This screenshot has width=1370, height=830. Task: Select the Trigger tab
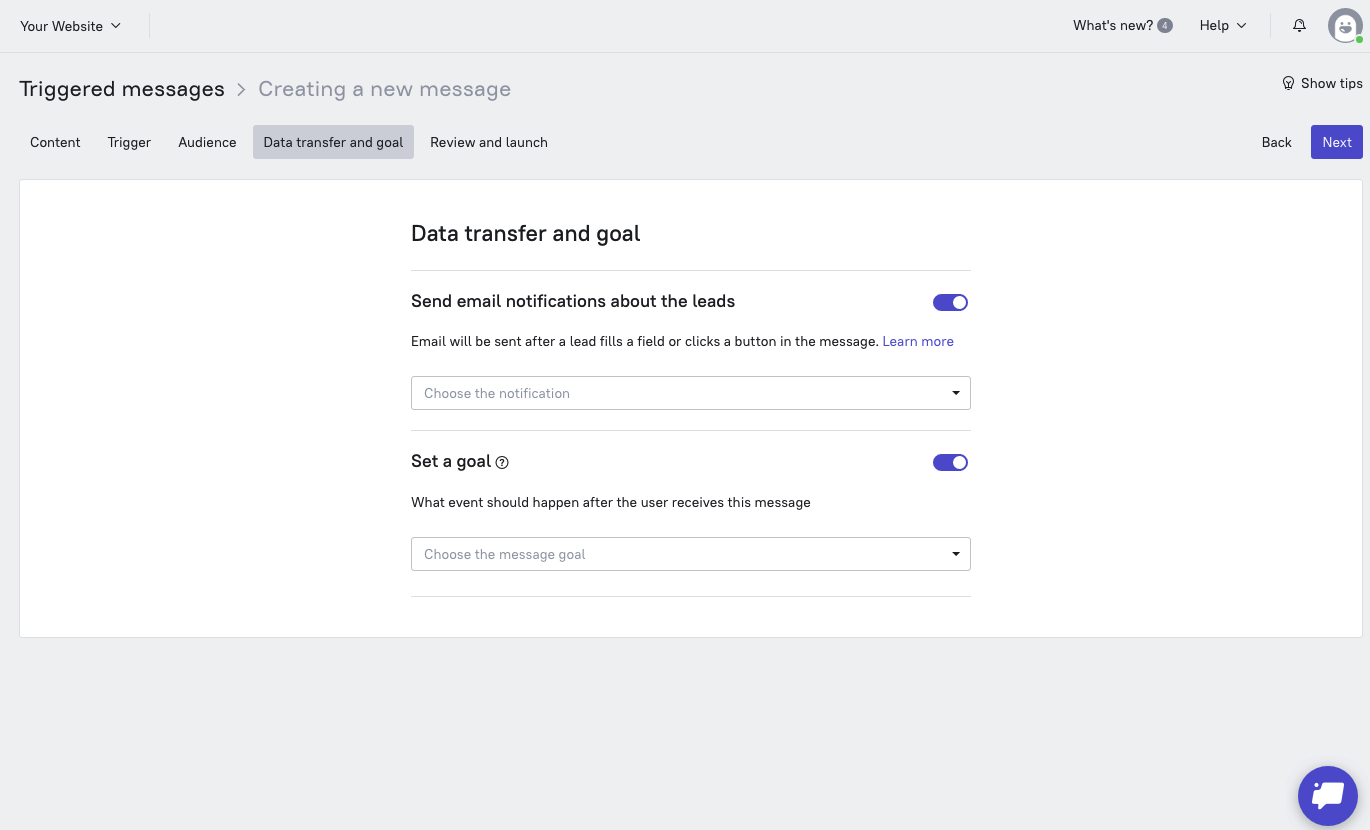pyautogui.click(x=129, y=142)
